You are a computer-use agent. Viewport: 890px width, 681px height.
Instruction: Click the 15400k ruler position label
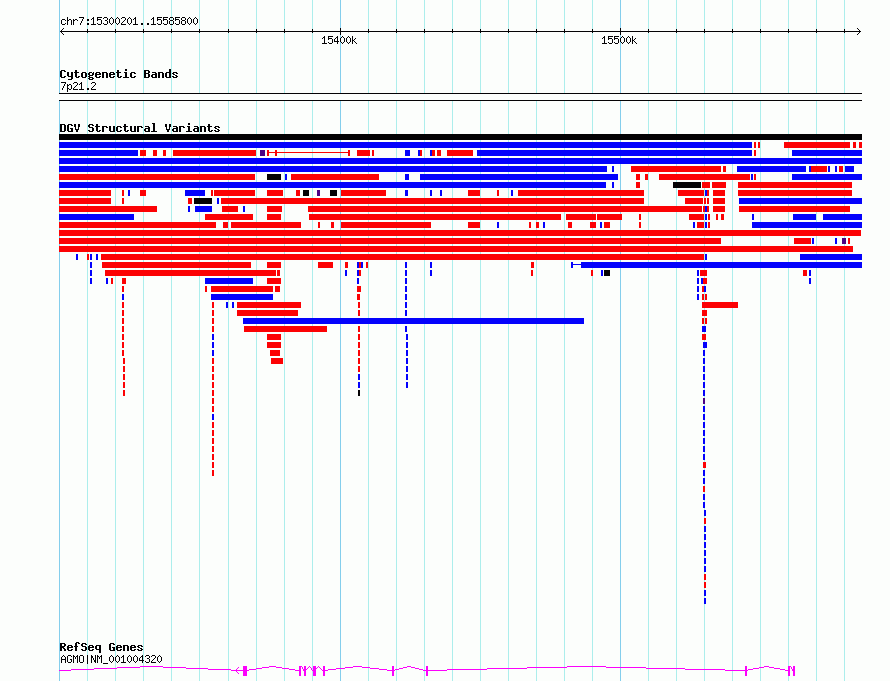339,40
